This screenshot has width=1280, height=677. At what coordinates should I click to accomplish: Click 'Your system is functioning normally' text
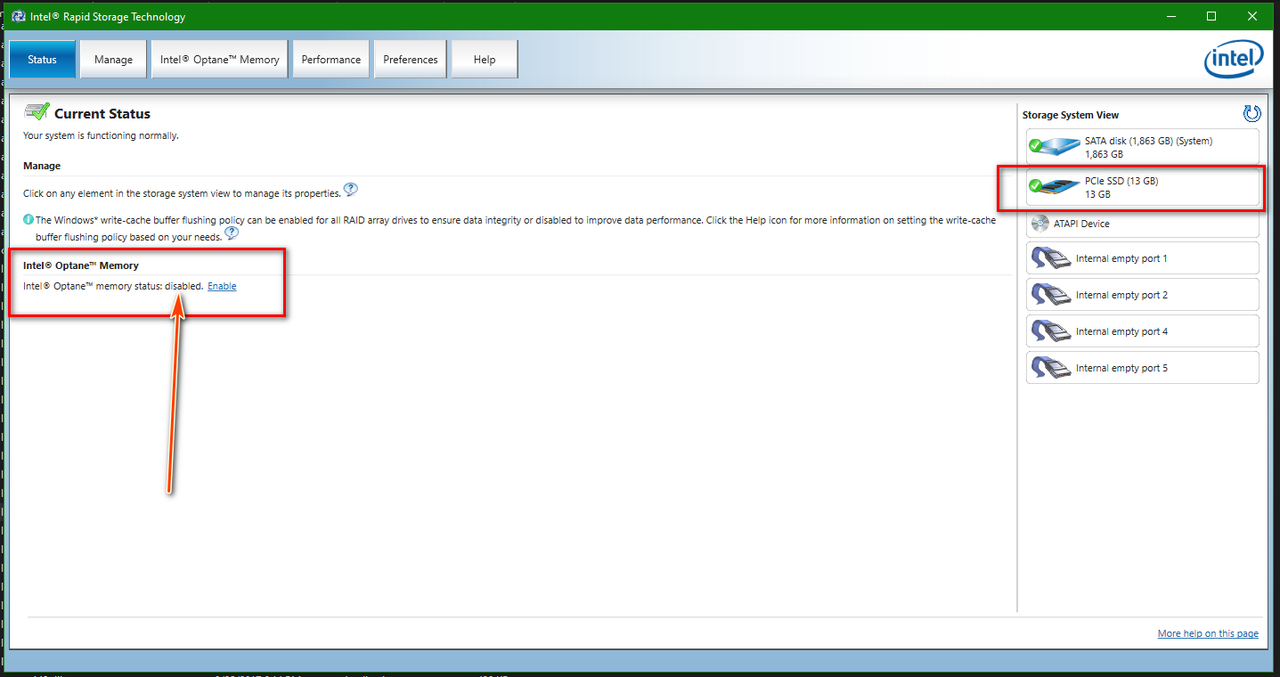coord(101,135)
